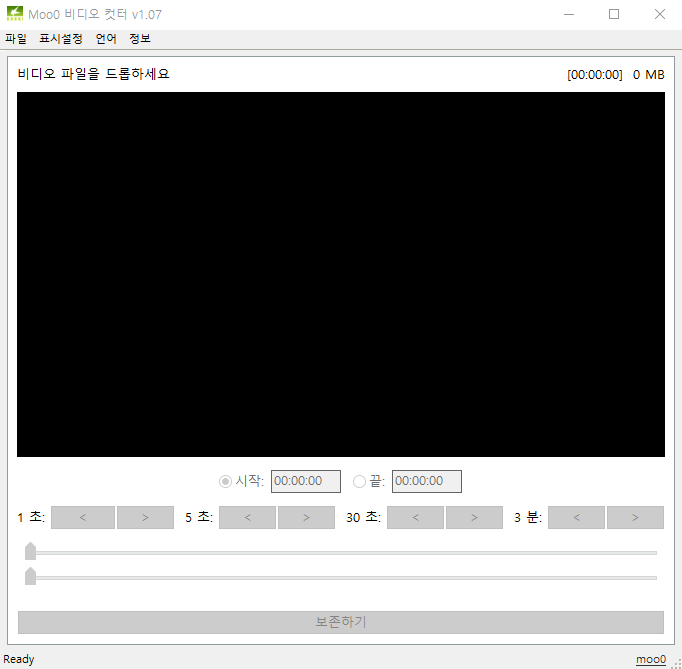Open the 정보 menu
Image resolution: width=682 pixels, height=669 pixels.
pyautogui.click(x=140, y=39)
